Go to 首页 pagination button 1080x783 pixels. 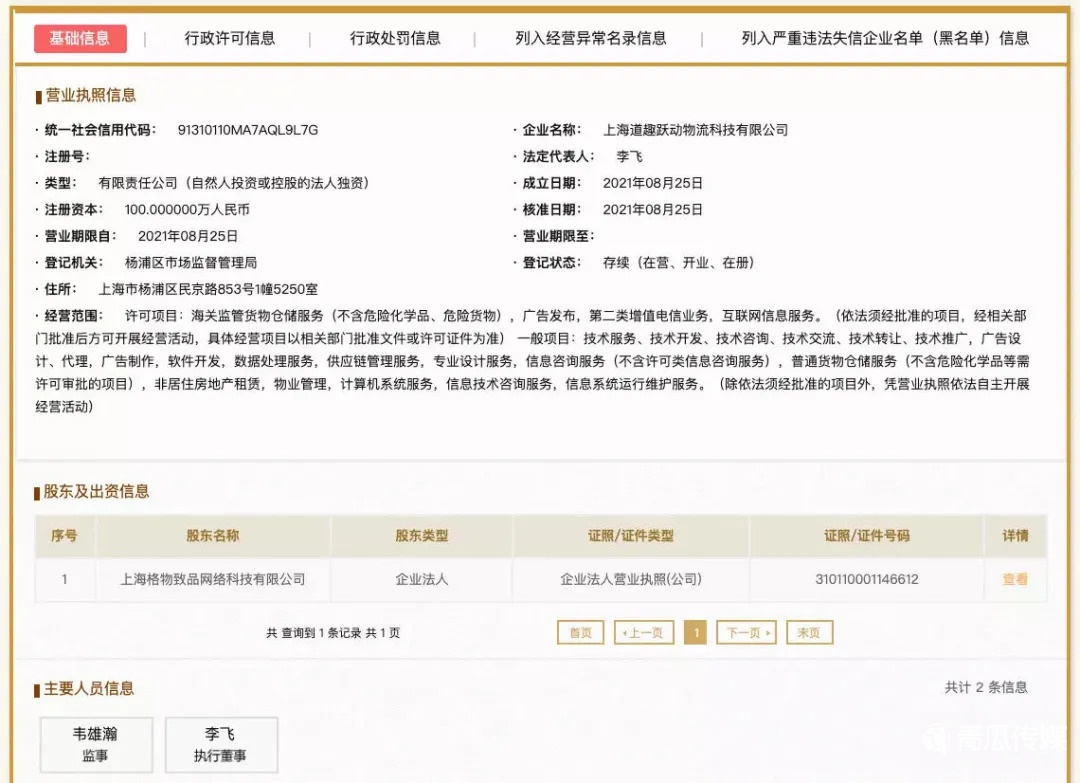[581, 633]
